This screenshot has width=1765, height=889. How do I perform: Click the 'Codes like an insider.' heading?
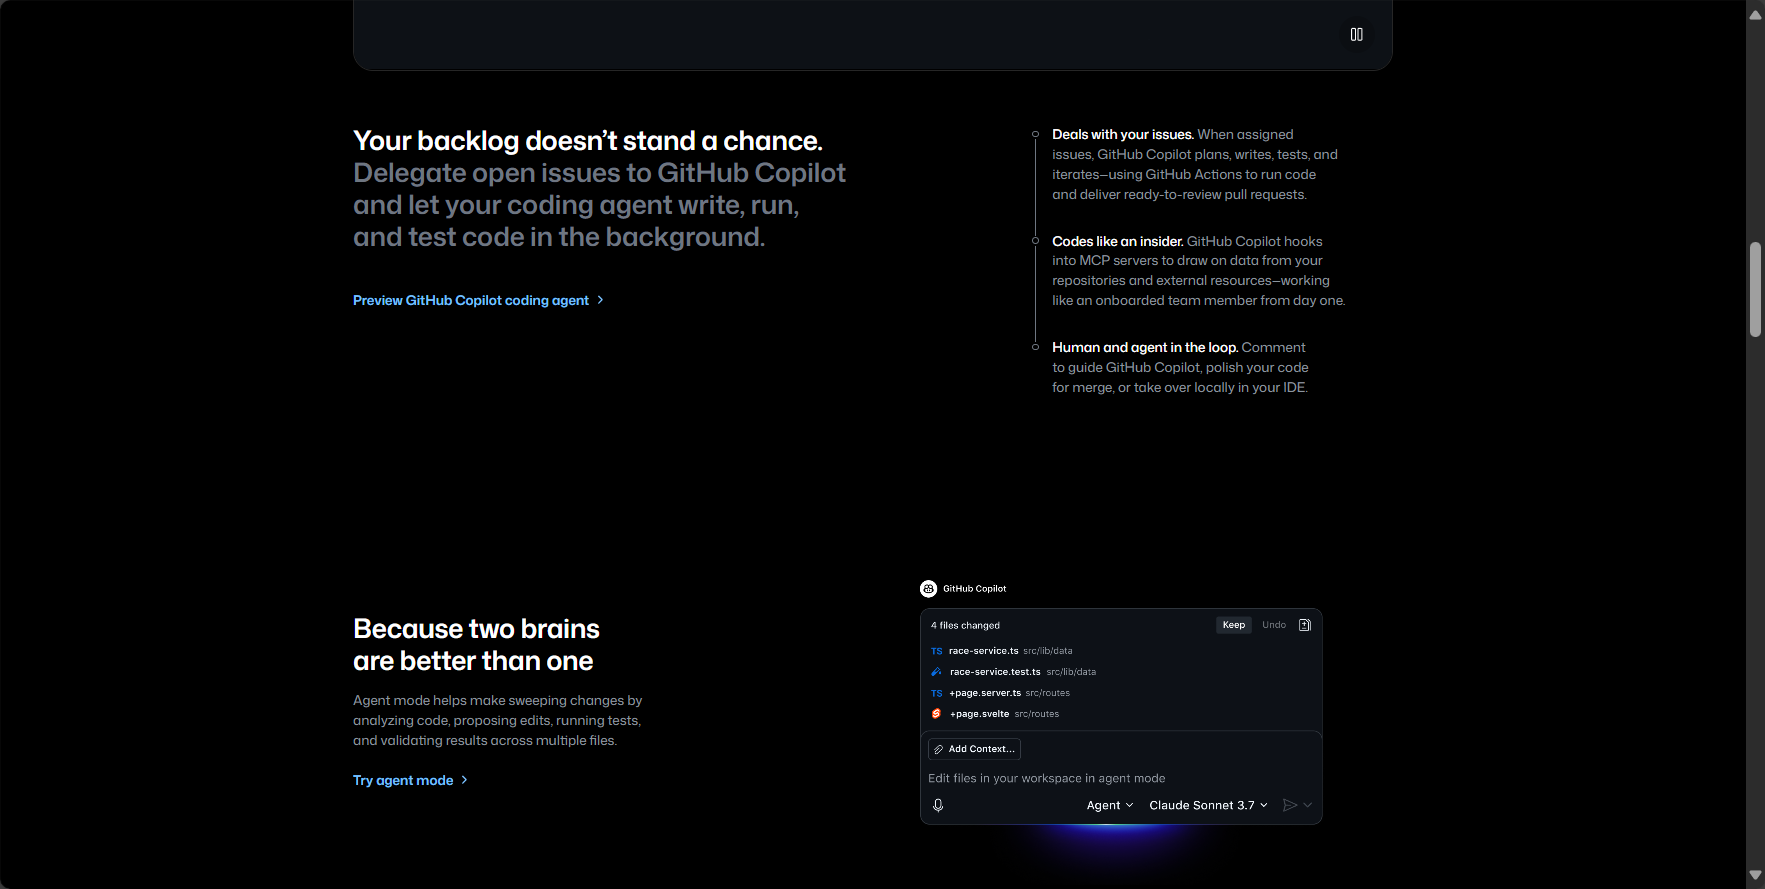tap(1117, 241)
